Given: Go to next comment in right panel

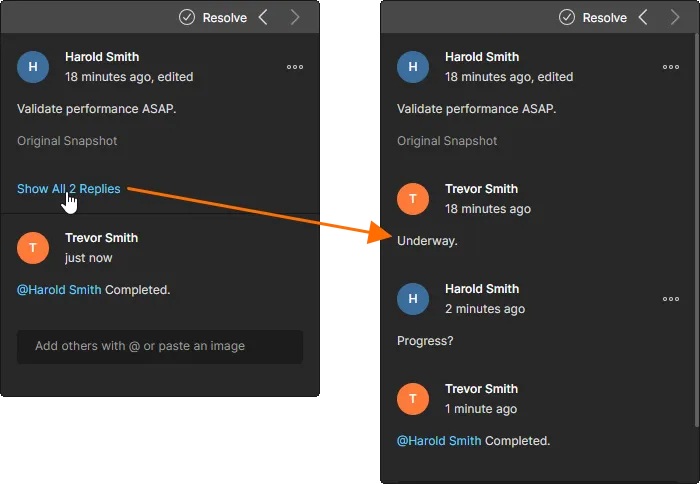Looking at the screenshot, I should tap(674, 17).
